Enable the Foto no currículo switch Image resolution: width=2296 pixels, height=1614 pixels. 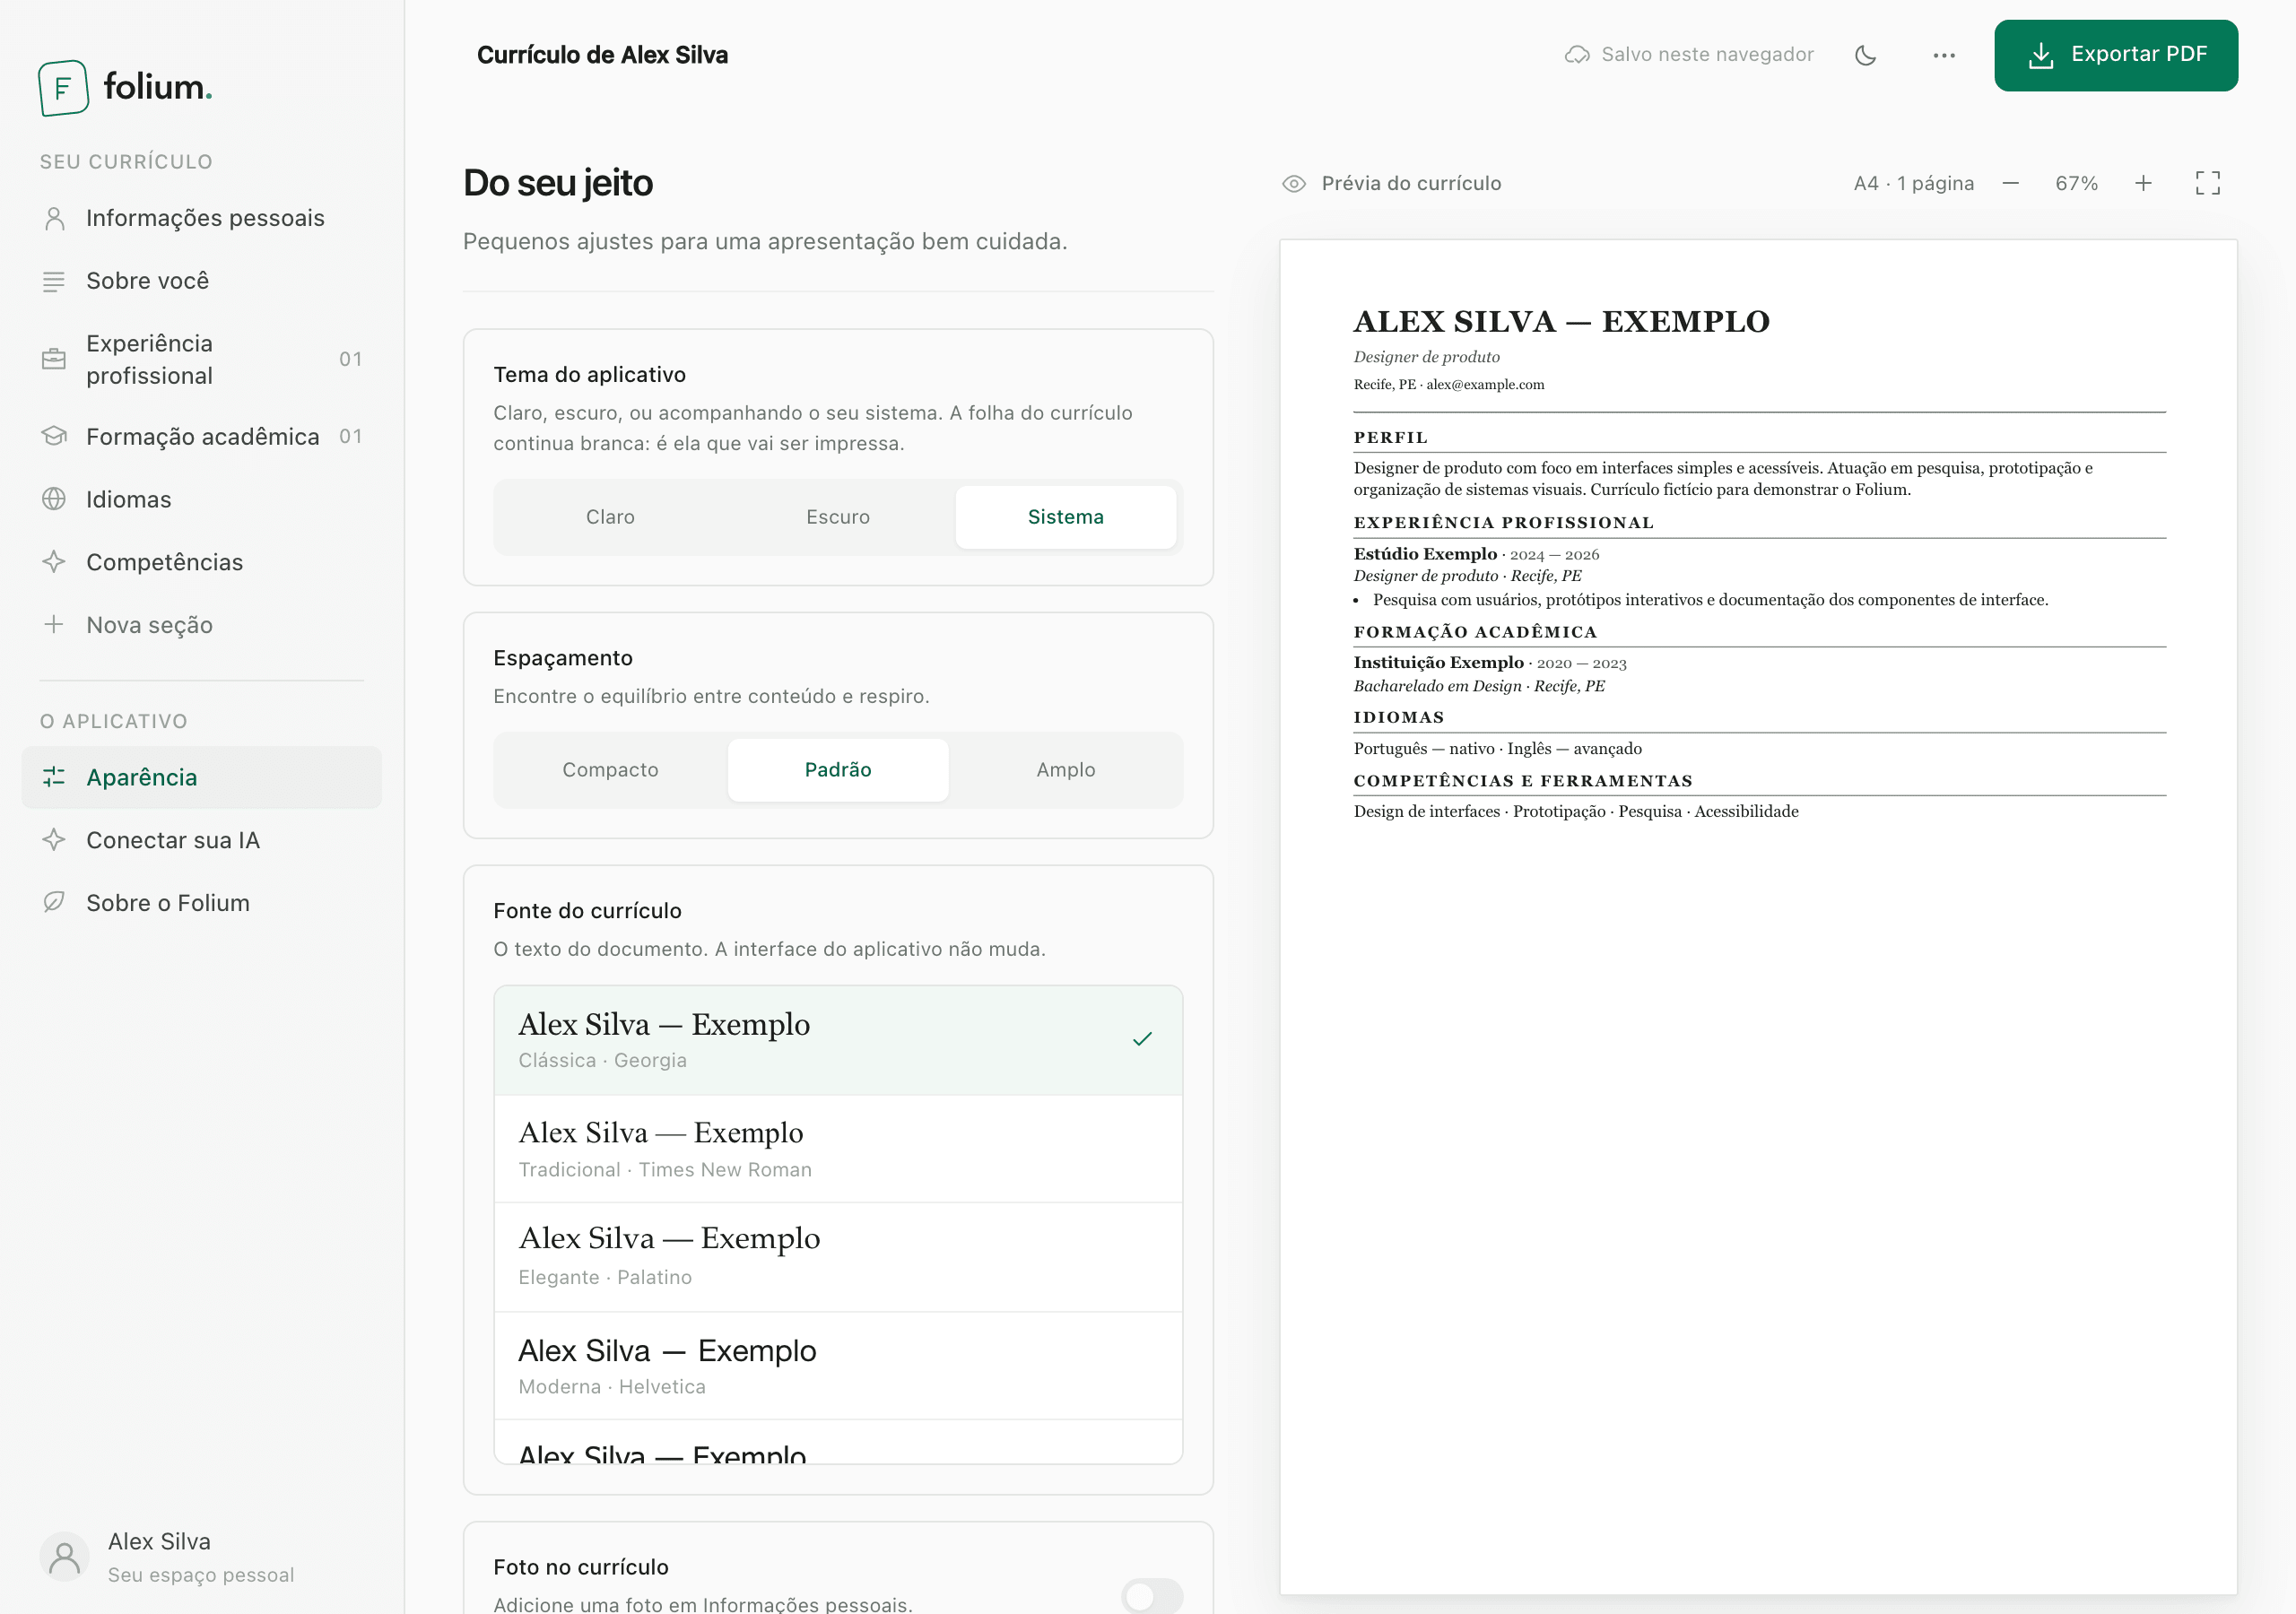pyautogui.click(x=1152, y=1596)
